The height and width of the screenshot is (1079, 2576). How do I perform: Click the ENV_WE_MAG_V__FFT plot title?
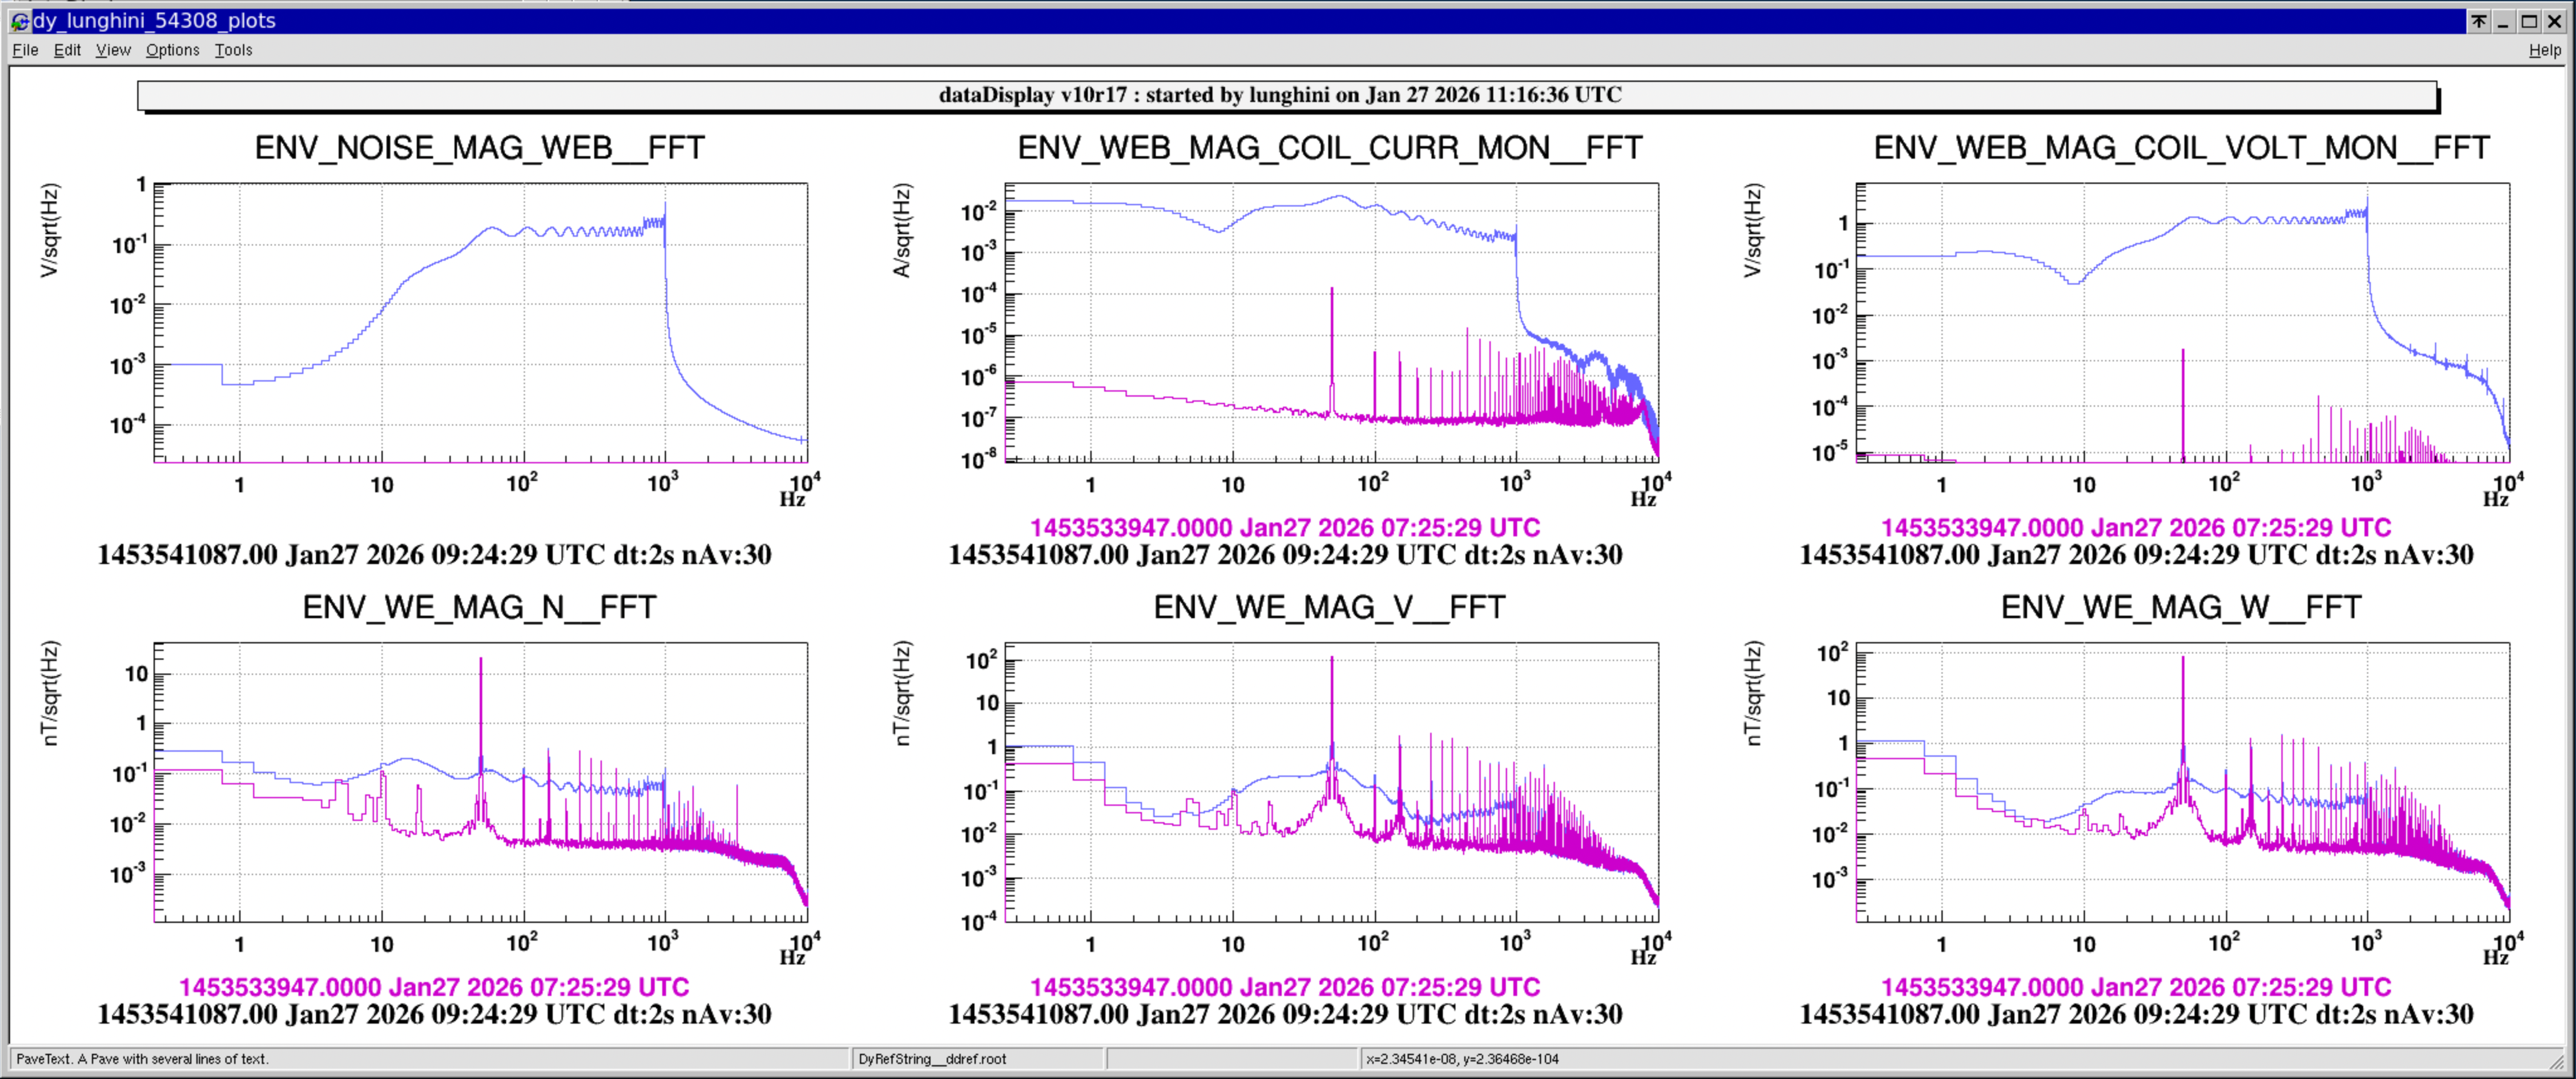1329,607
